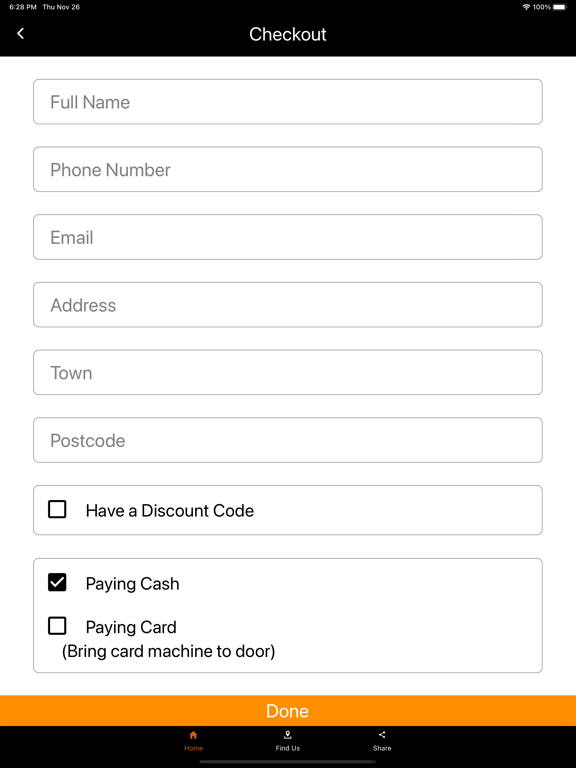Submit the order with Done button
The height and width of the screenshot is (768, 576).
[x=288, y=711]
